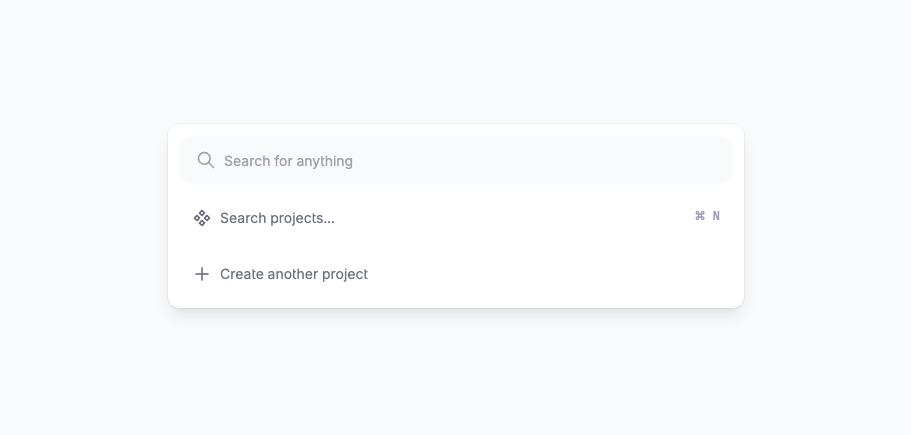The width and height of the screenshot is (911, 435).
Task: Click the magnifying glass search icon
Action: (x=206, y=160)
